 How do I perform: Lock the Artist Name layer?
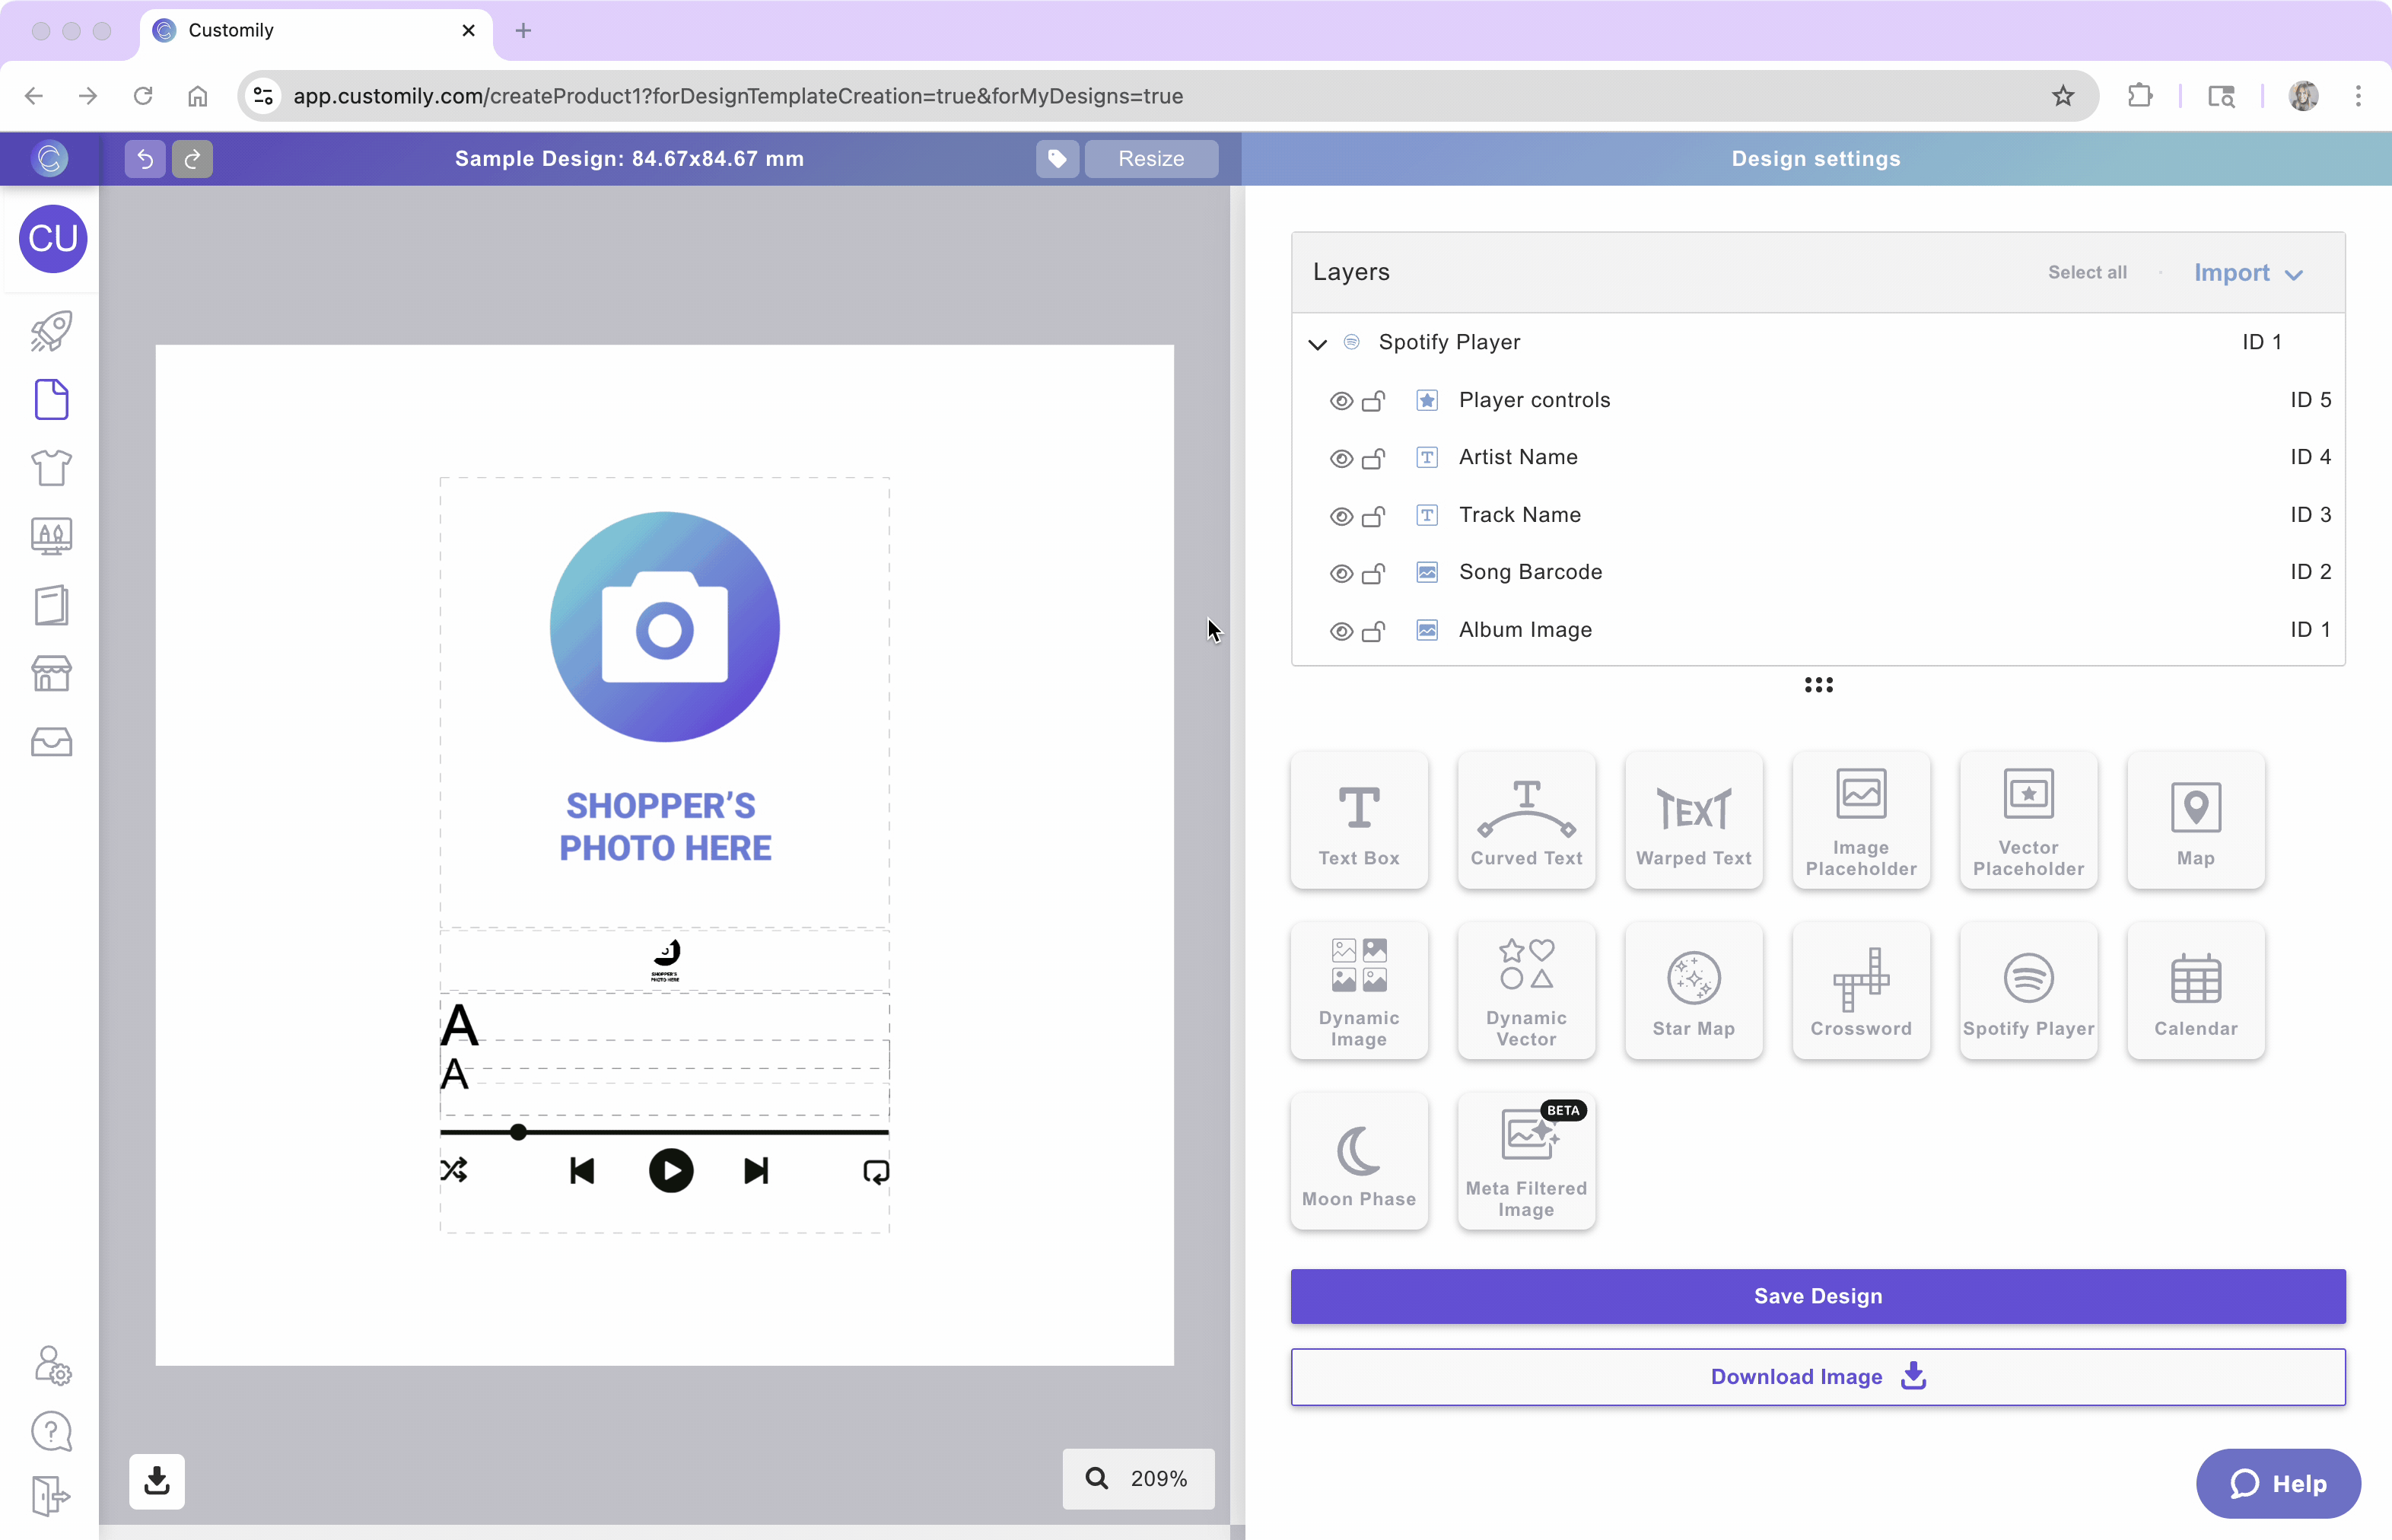[x=1373, y=458]
